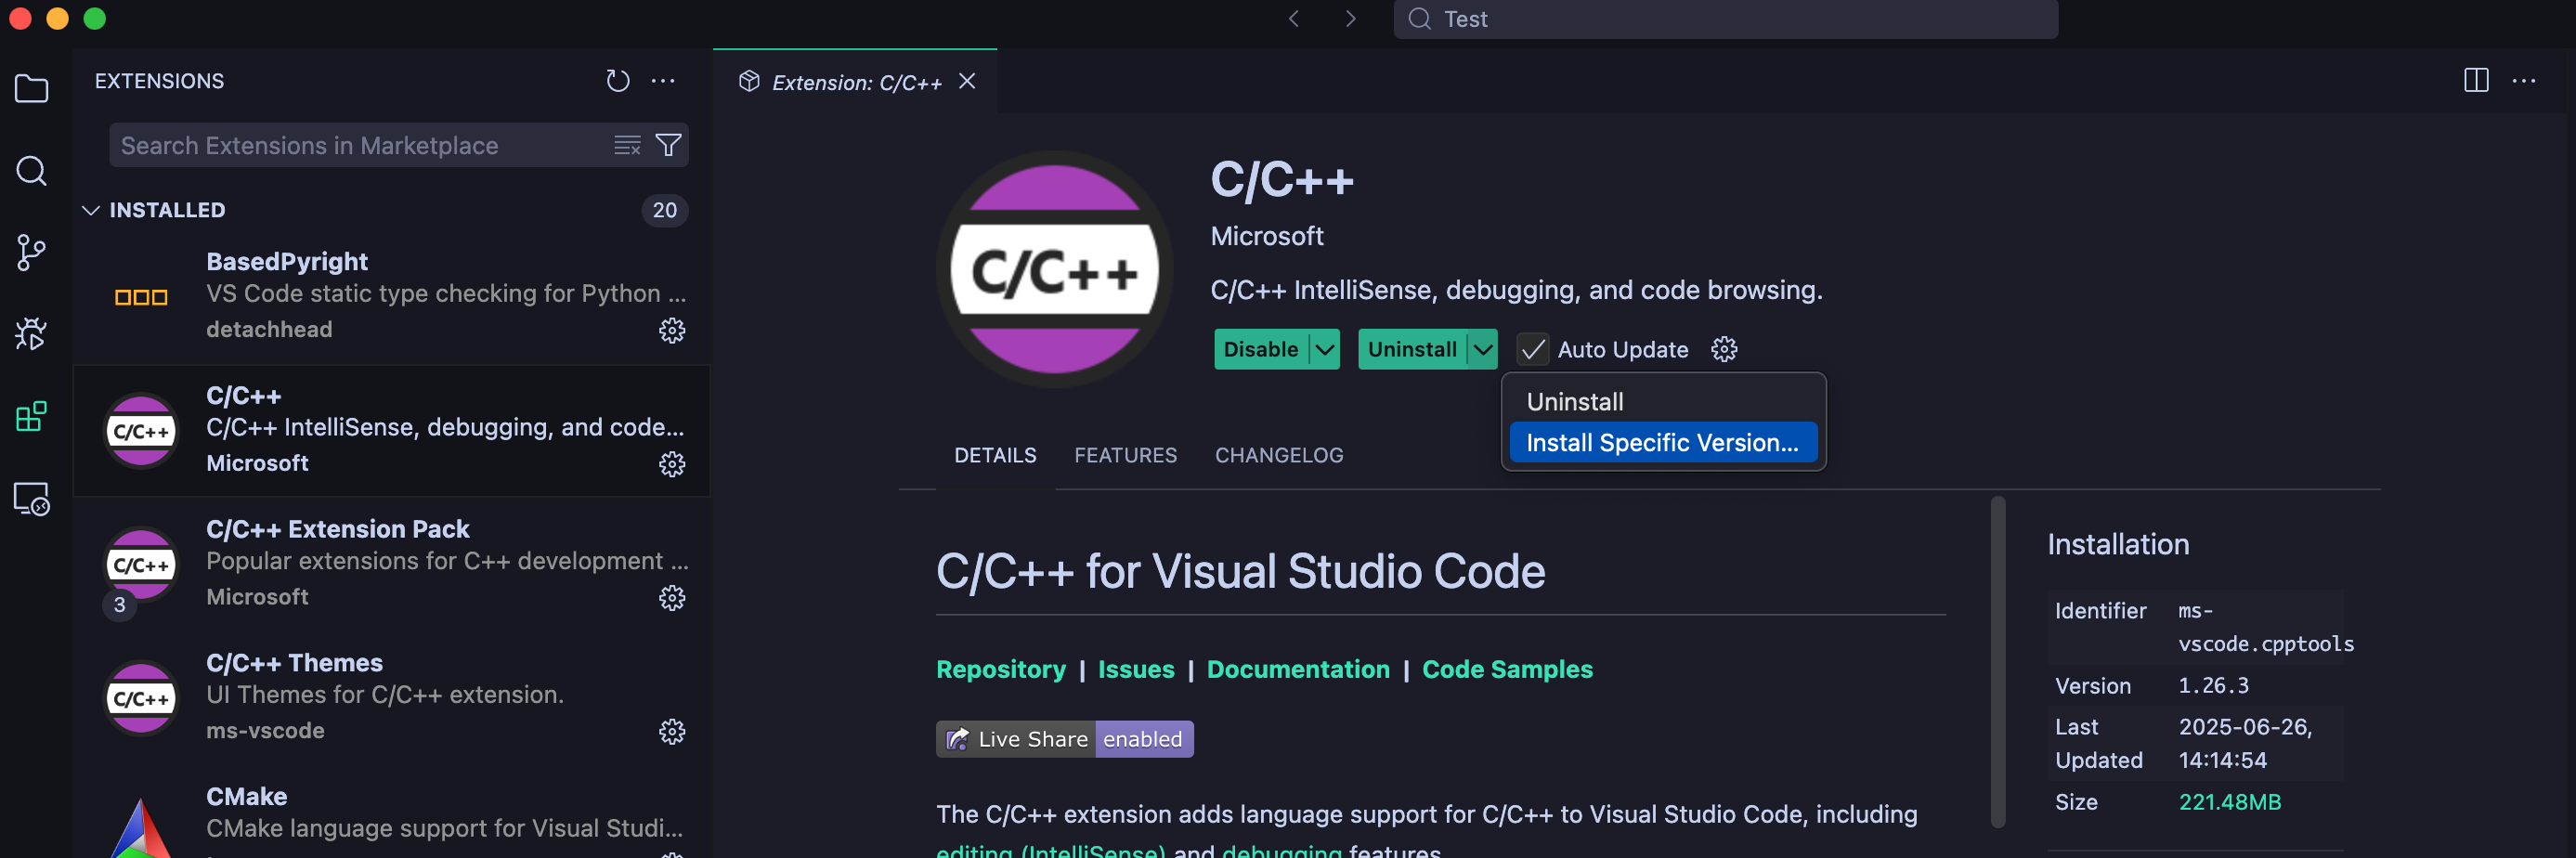Switch to the FEATURES tab
The height and width of the screenshot is (858, 2576).
click(x=1125, y=456)
